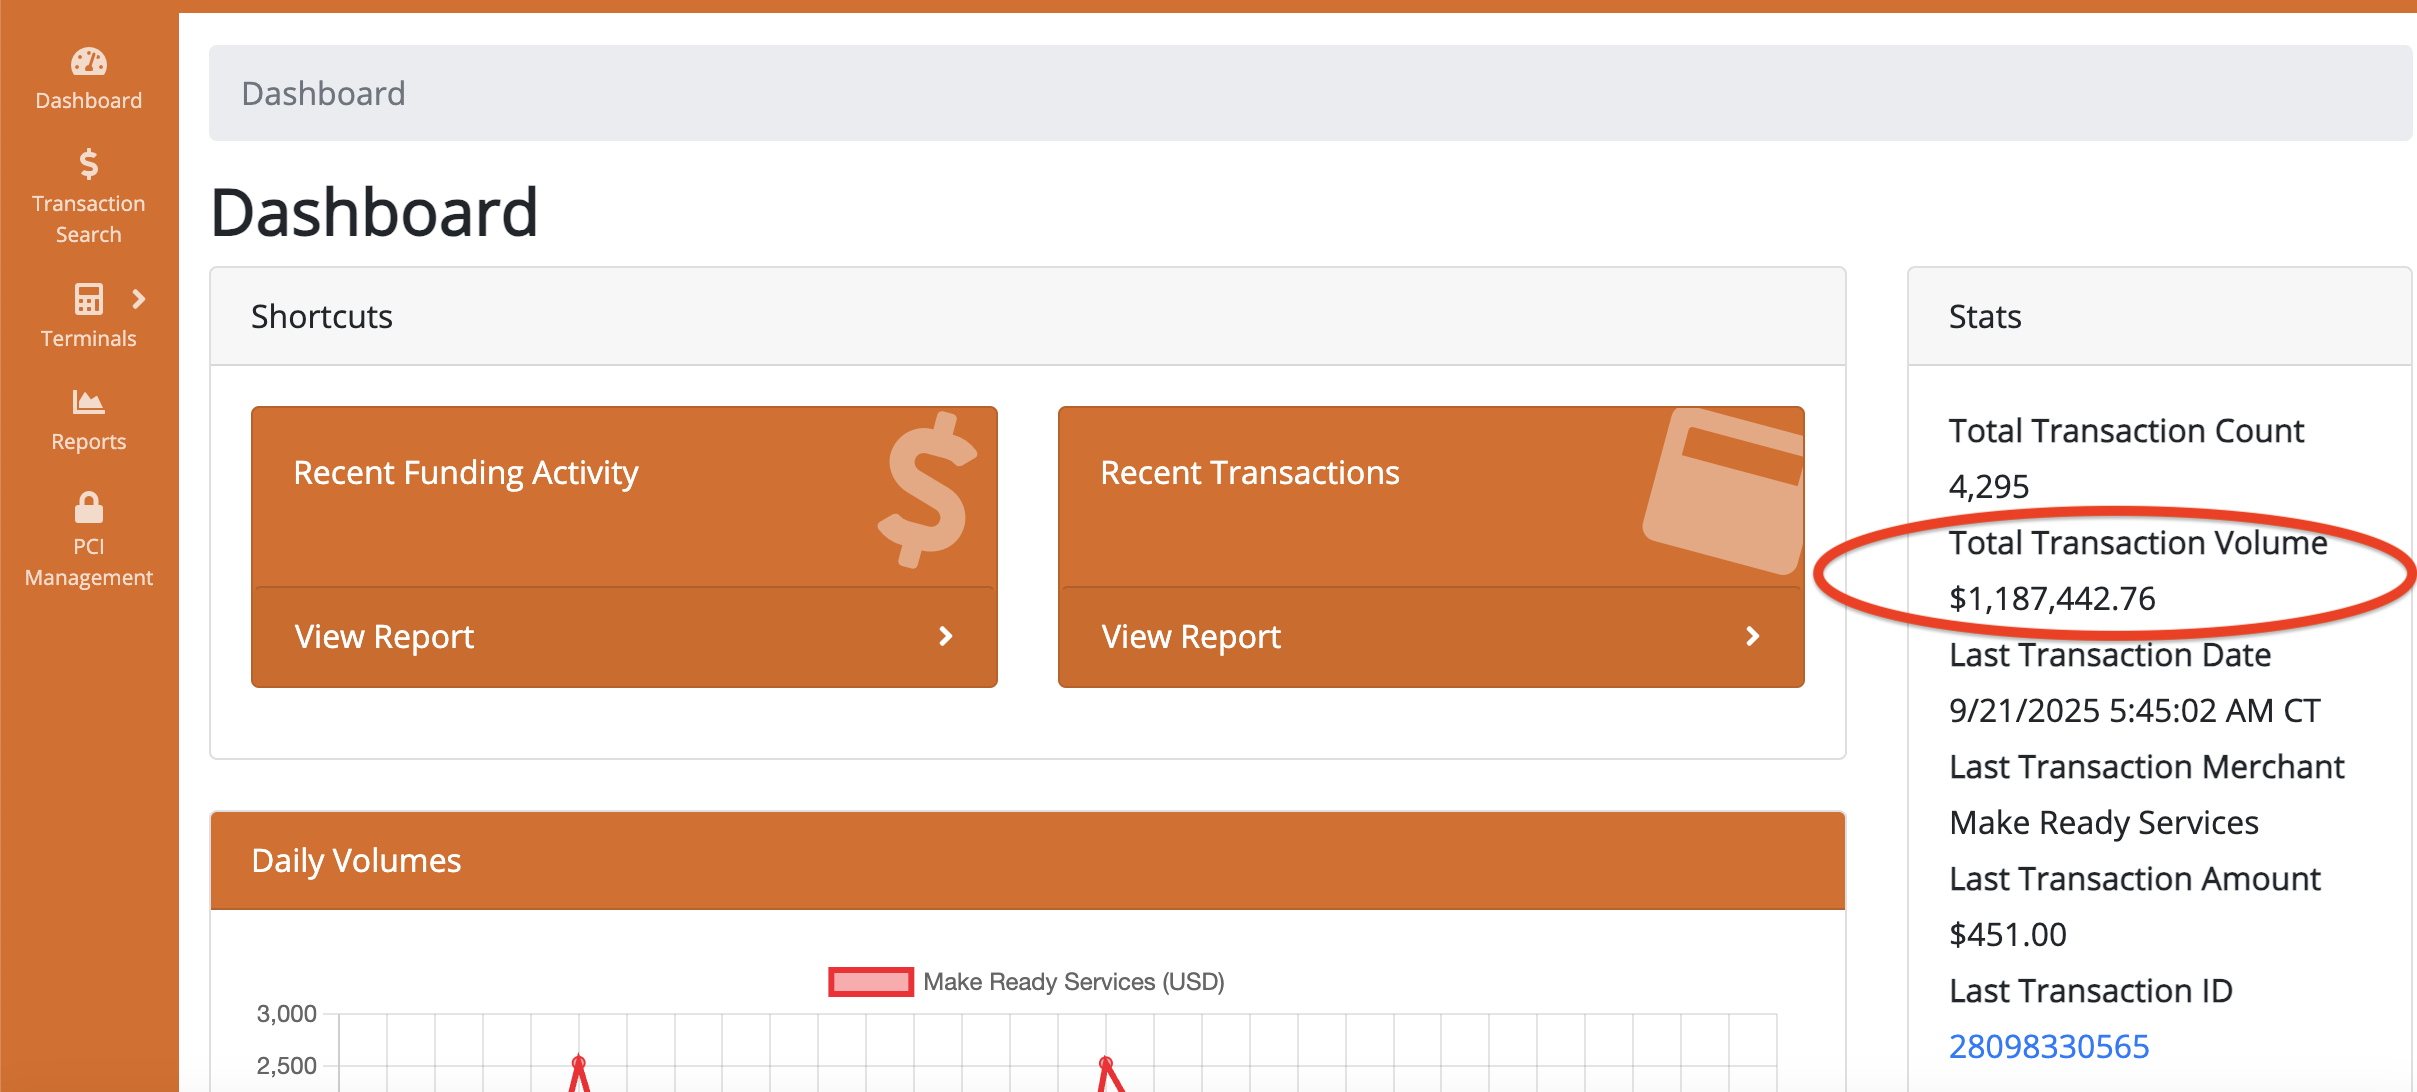The width and height of the screenshot is (2417, 1092).
Task: Click the PCI Management lock icon
Action: click(88, 507)
